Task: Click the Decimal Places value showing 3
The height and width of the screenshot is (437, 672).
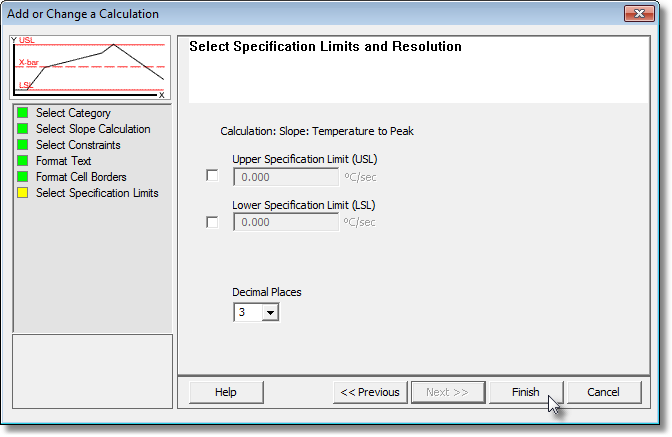Action: coord(248,312)
